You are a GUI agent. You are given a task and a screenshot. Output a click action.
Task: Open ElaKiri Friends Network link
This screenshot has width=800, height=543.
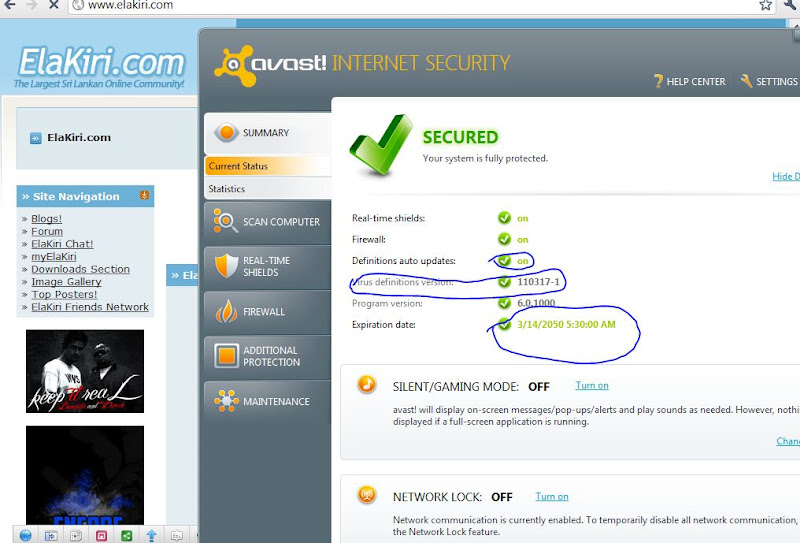pos(90,307)
